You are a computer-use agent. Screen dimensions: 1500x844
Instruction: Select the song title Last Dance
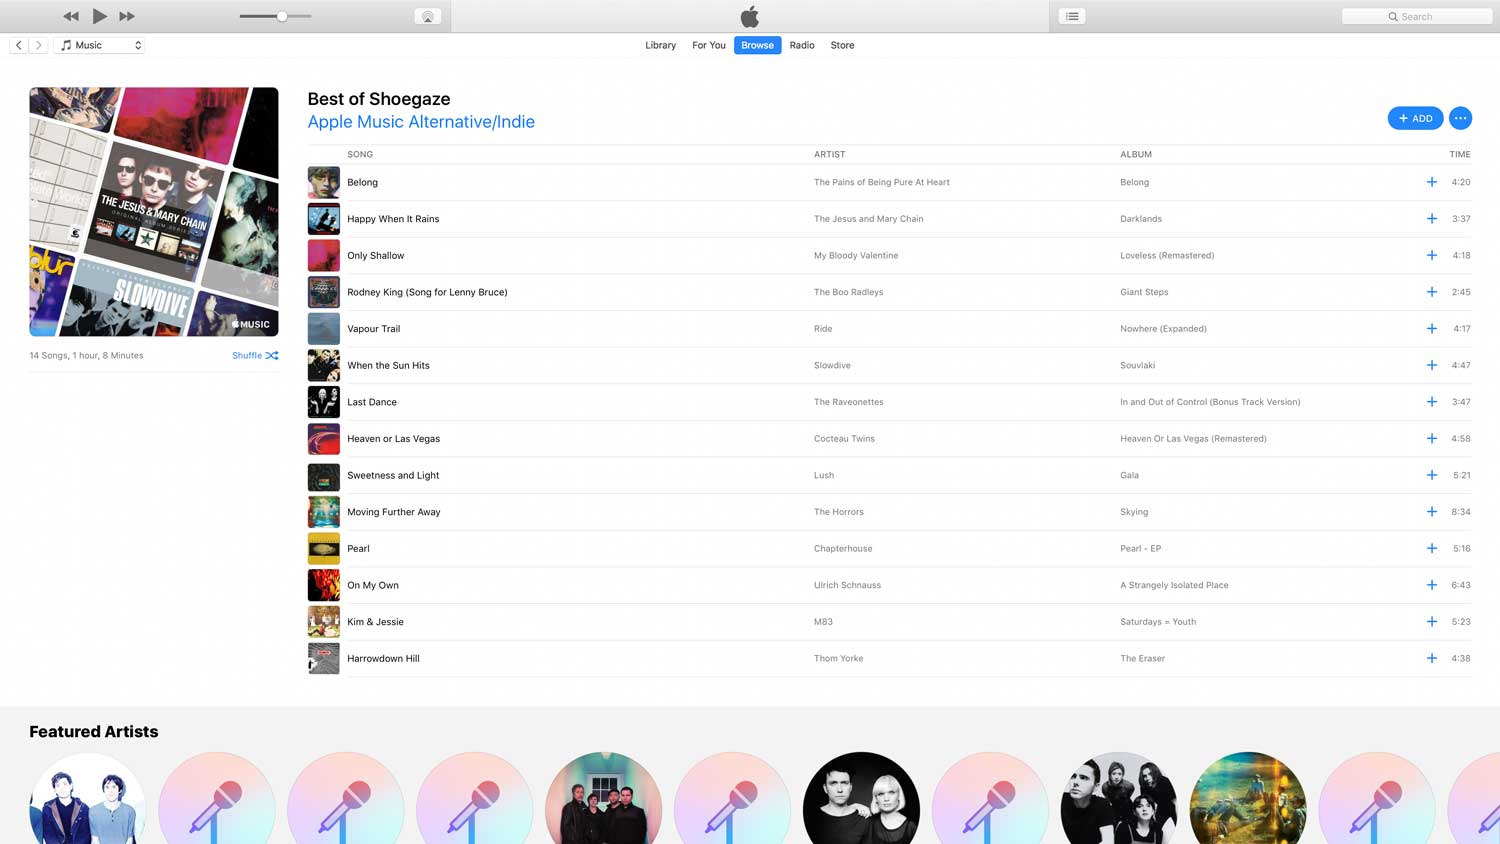372,402
